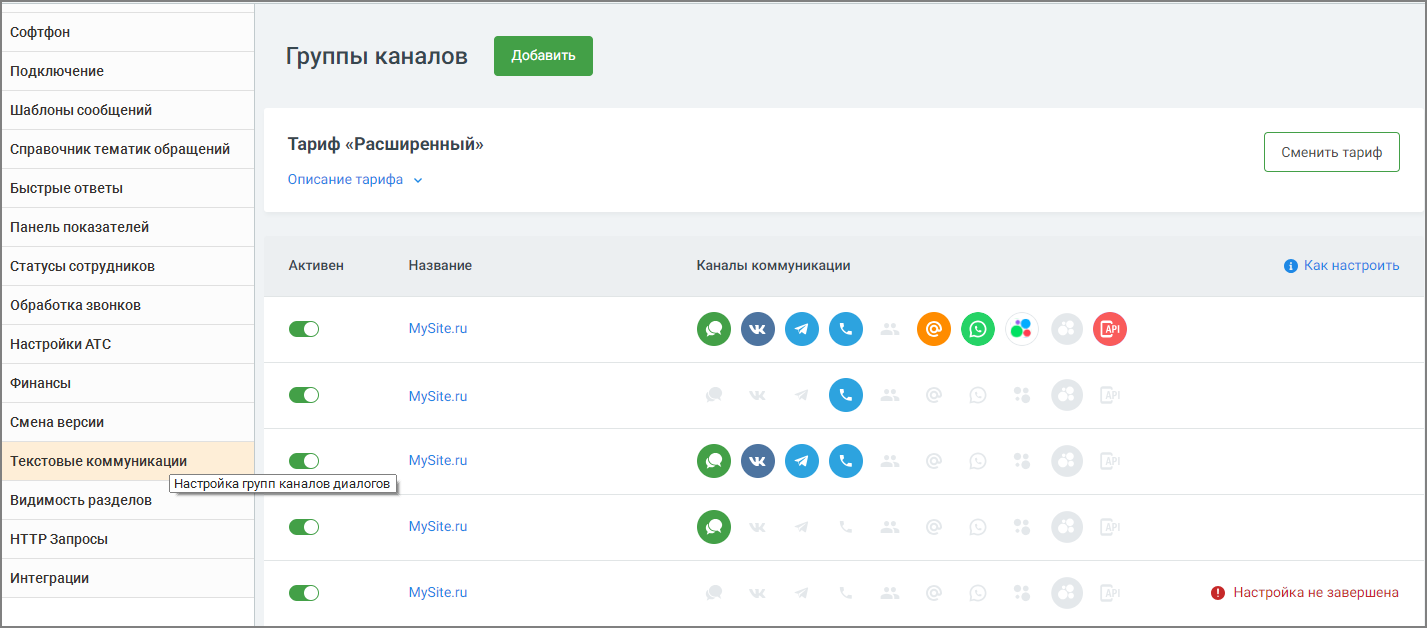
Task: Click the red API channel icon
Action: point(1110,329)
